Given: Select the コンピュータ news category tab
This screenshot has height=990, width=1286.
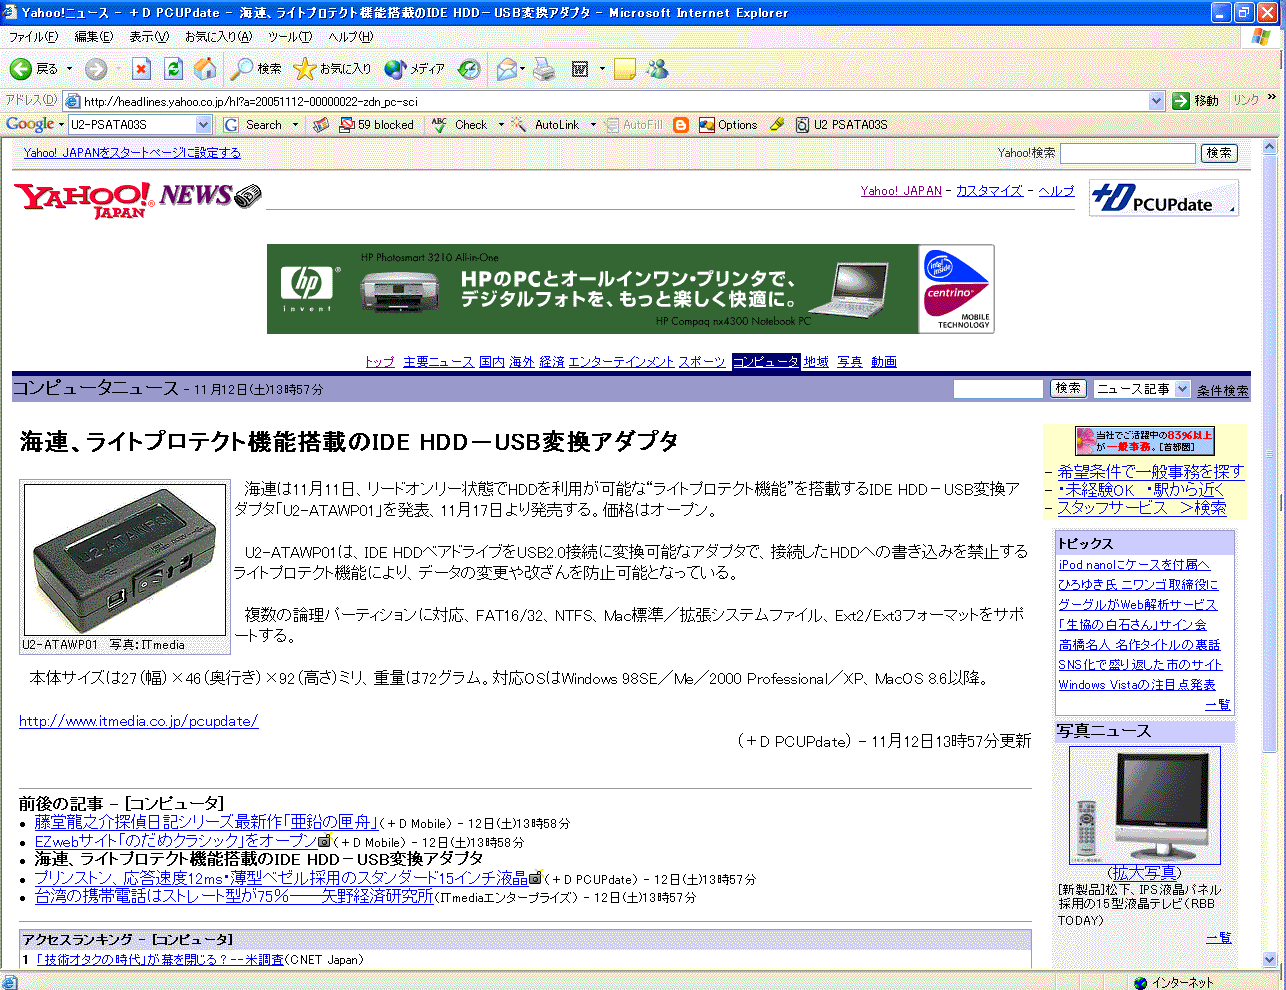Looking at the screenshot, I should pos(766,362).
